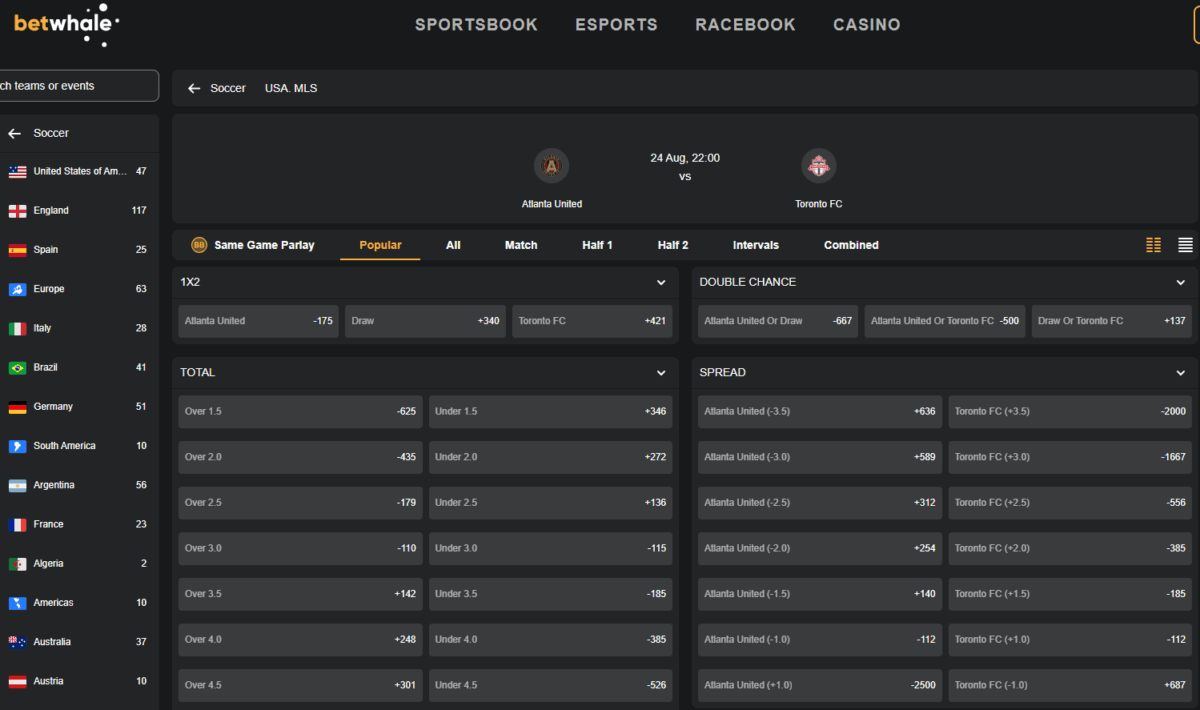
Task: Open the Soccer breadcrumb link
Action: coord(228,89)
